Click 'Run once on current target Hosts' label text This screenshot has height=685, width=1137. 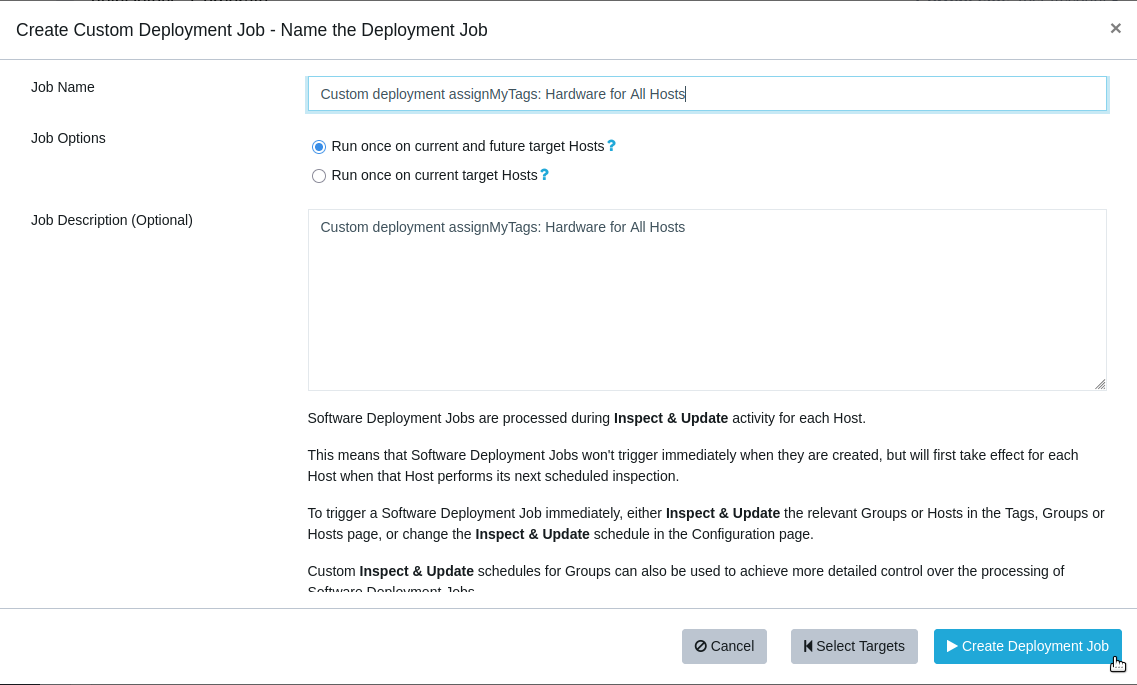tap(435, 175)
